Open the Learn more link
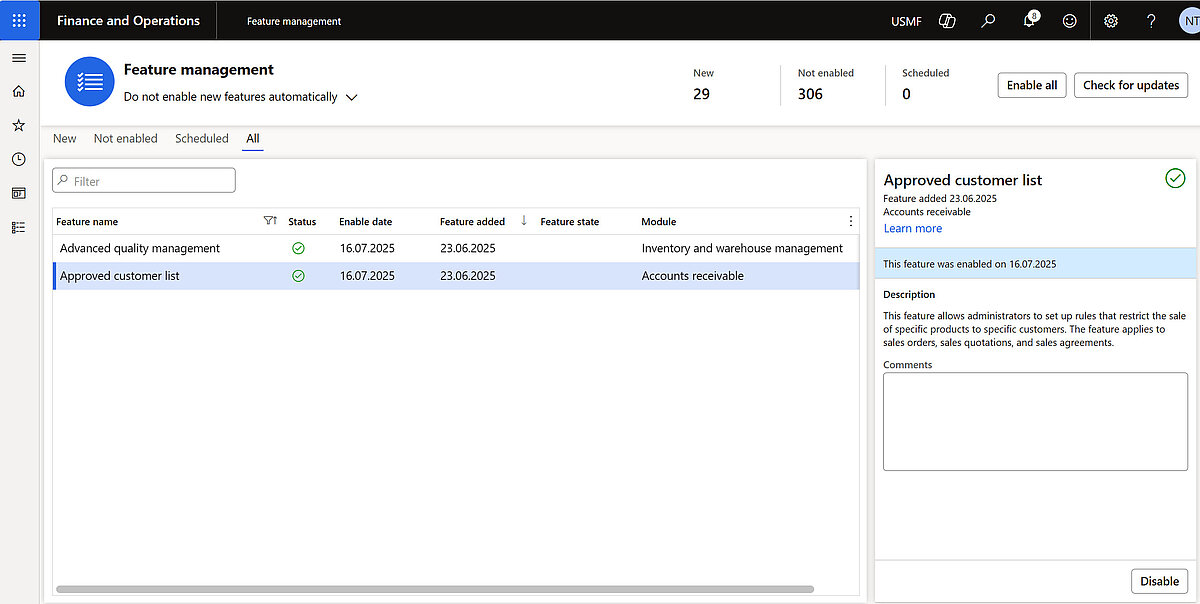This screenshot has height=604, width=1200. (912, 228)
